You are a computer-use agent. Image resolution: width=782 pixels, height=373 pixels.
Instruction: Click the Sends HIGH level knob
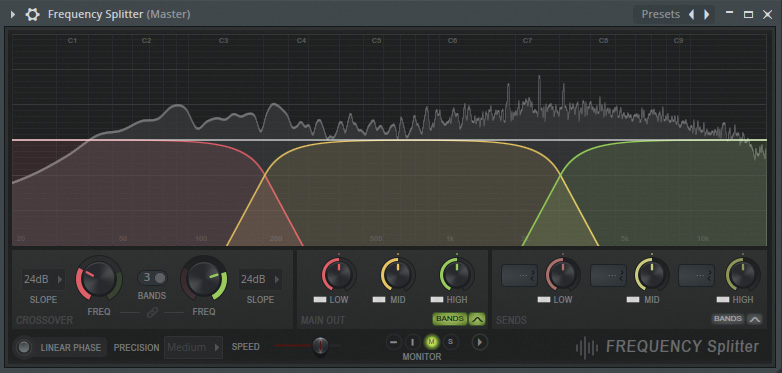click(x=743, y=274)
